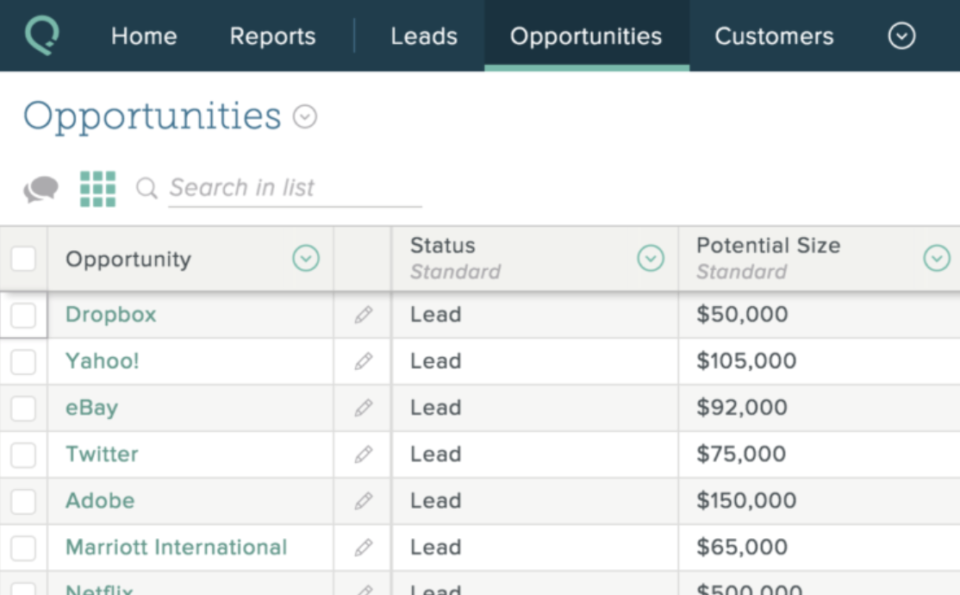Go to the Home tab
Viewport: 960px width, 595px height.
pos(144,36)
